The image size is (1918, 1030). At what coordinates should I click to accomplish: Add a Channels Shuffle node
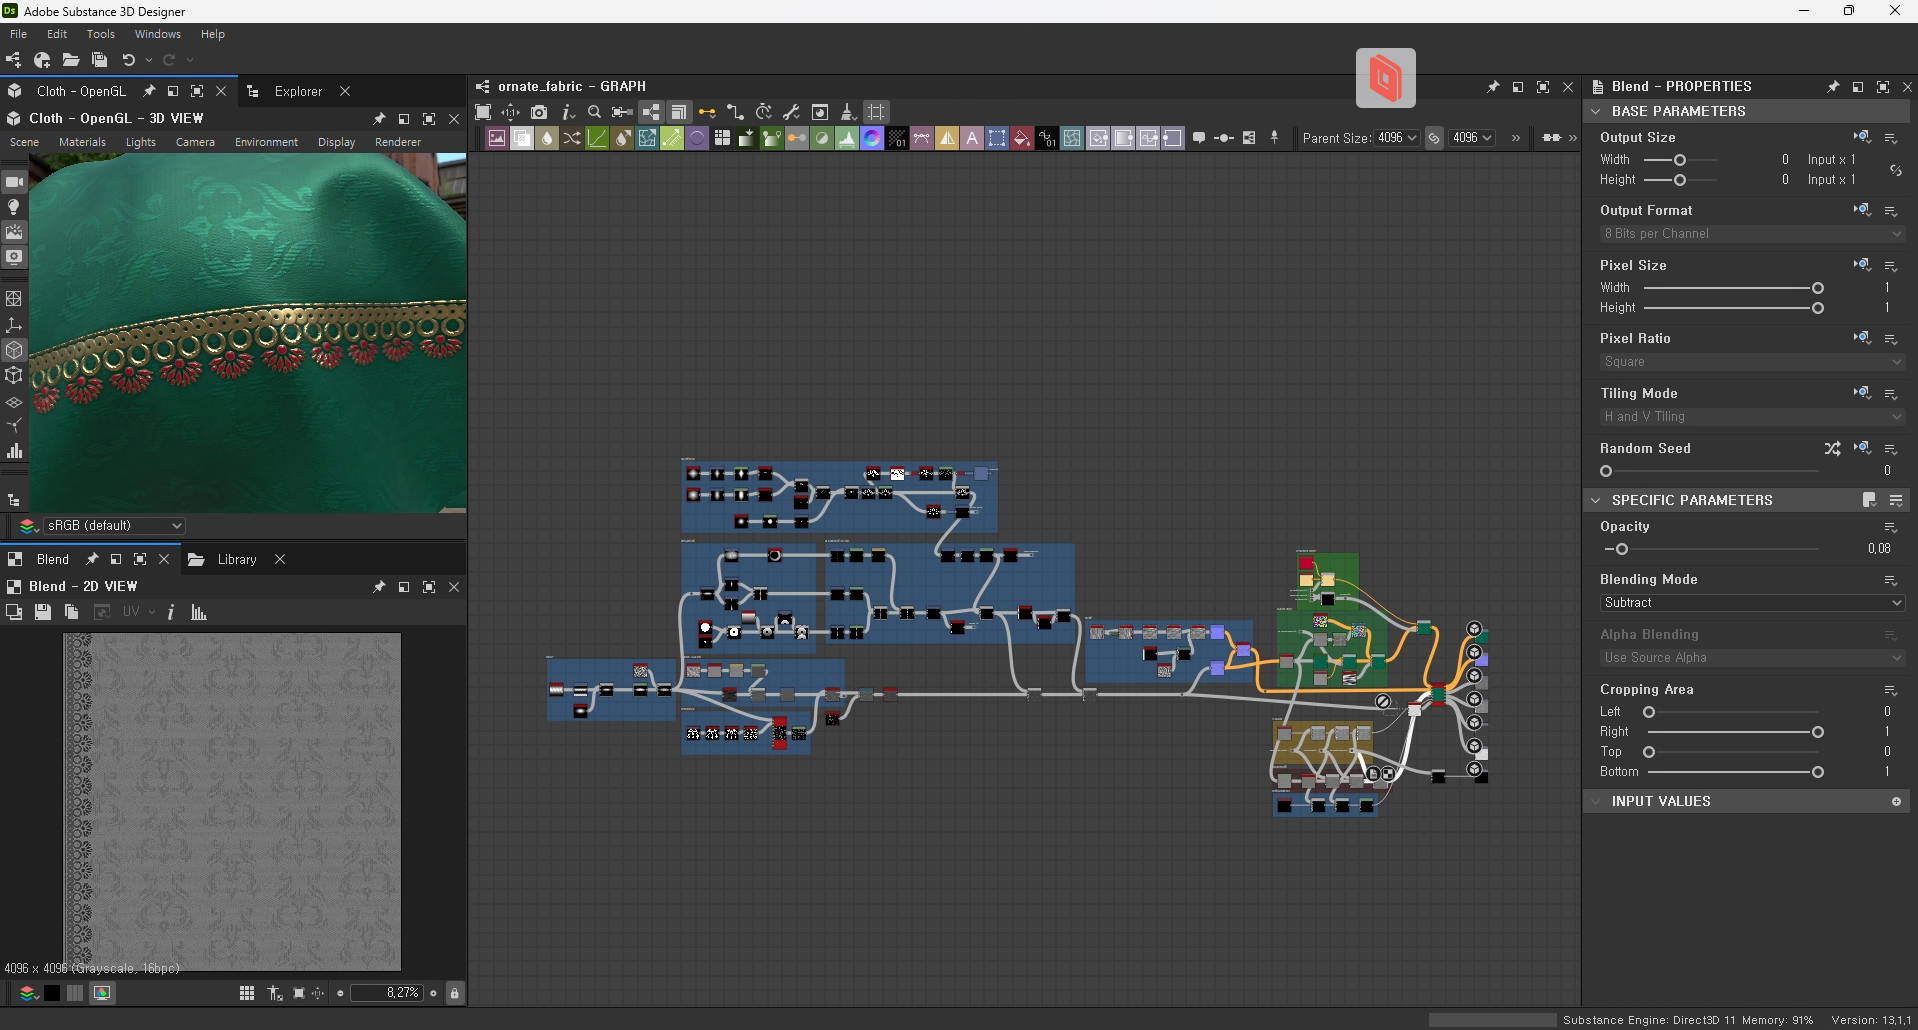coord(572,138)
